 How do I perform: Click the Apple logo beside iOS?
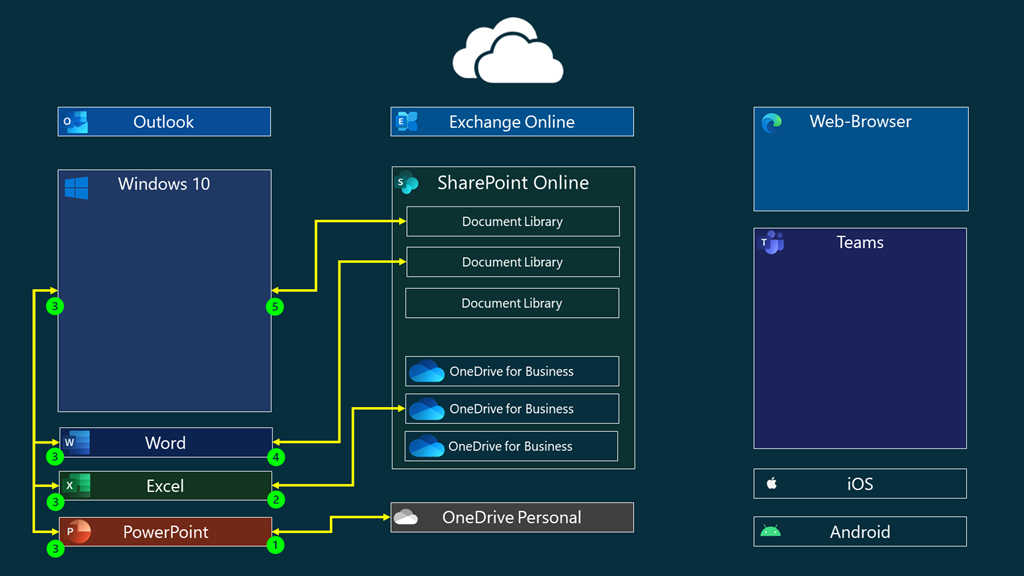pyautogui.click(x=771, y=484)
